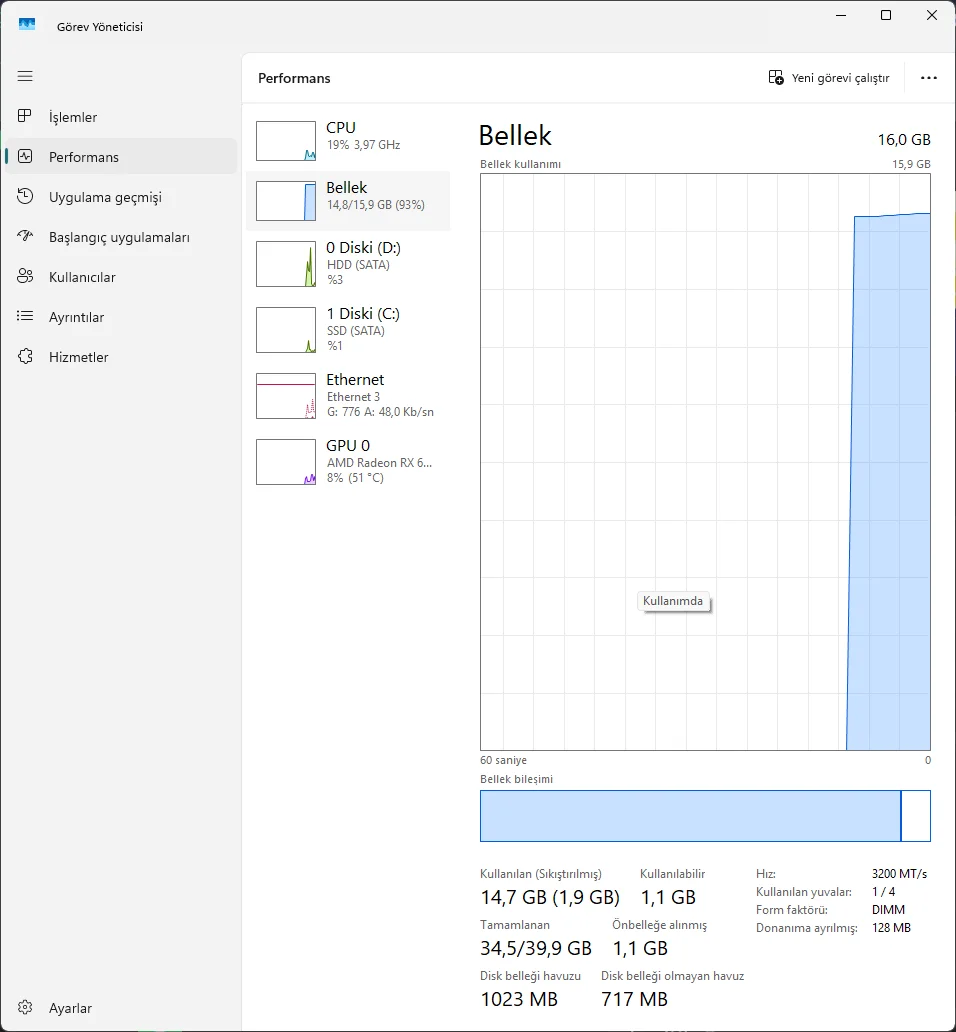Open the hamburger navigation menu

(25, 76)
